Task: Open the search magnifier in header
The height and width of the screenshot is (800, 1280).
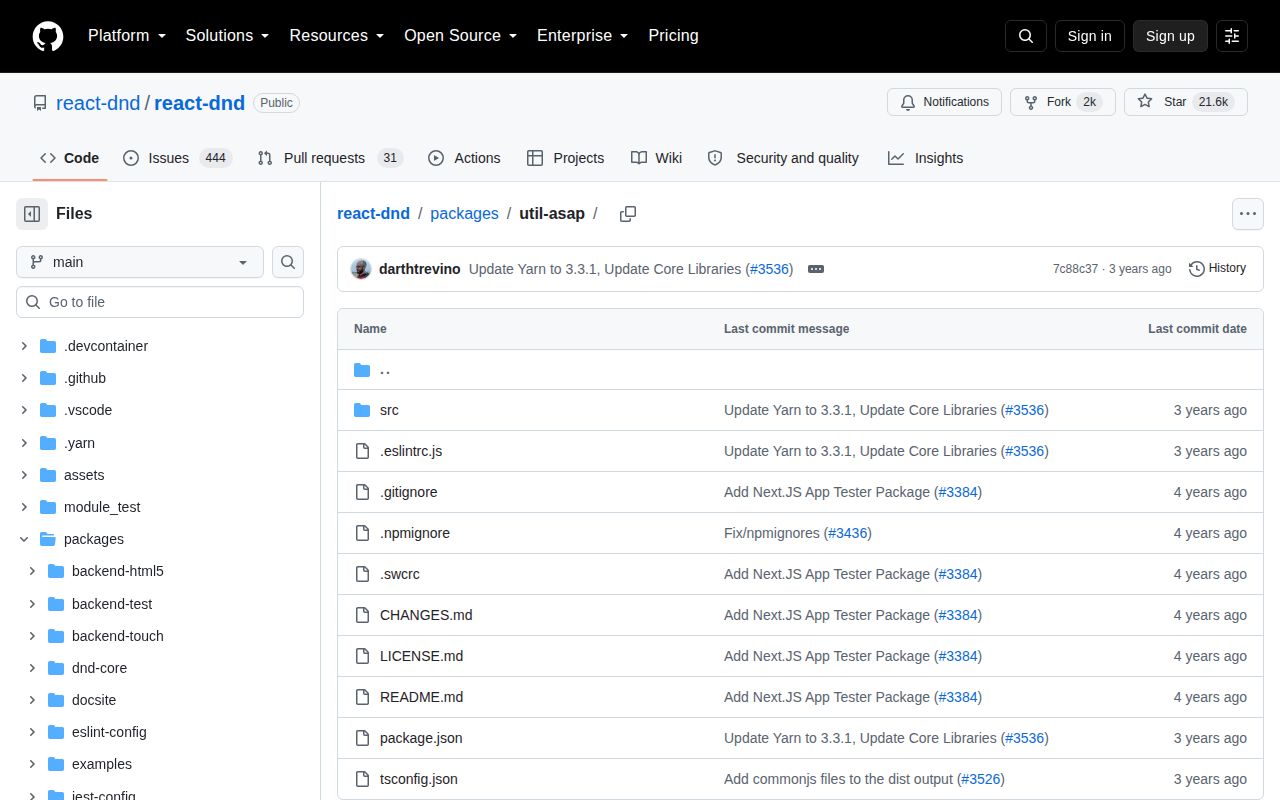Action: pos(1026,36)
